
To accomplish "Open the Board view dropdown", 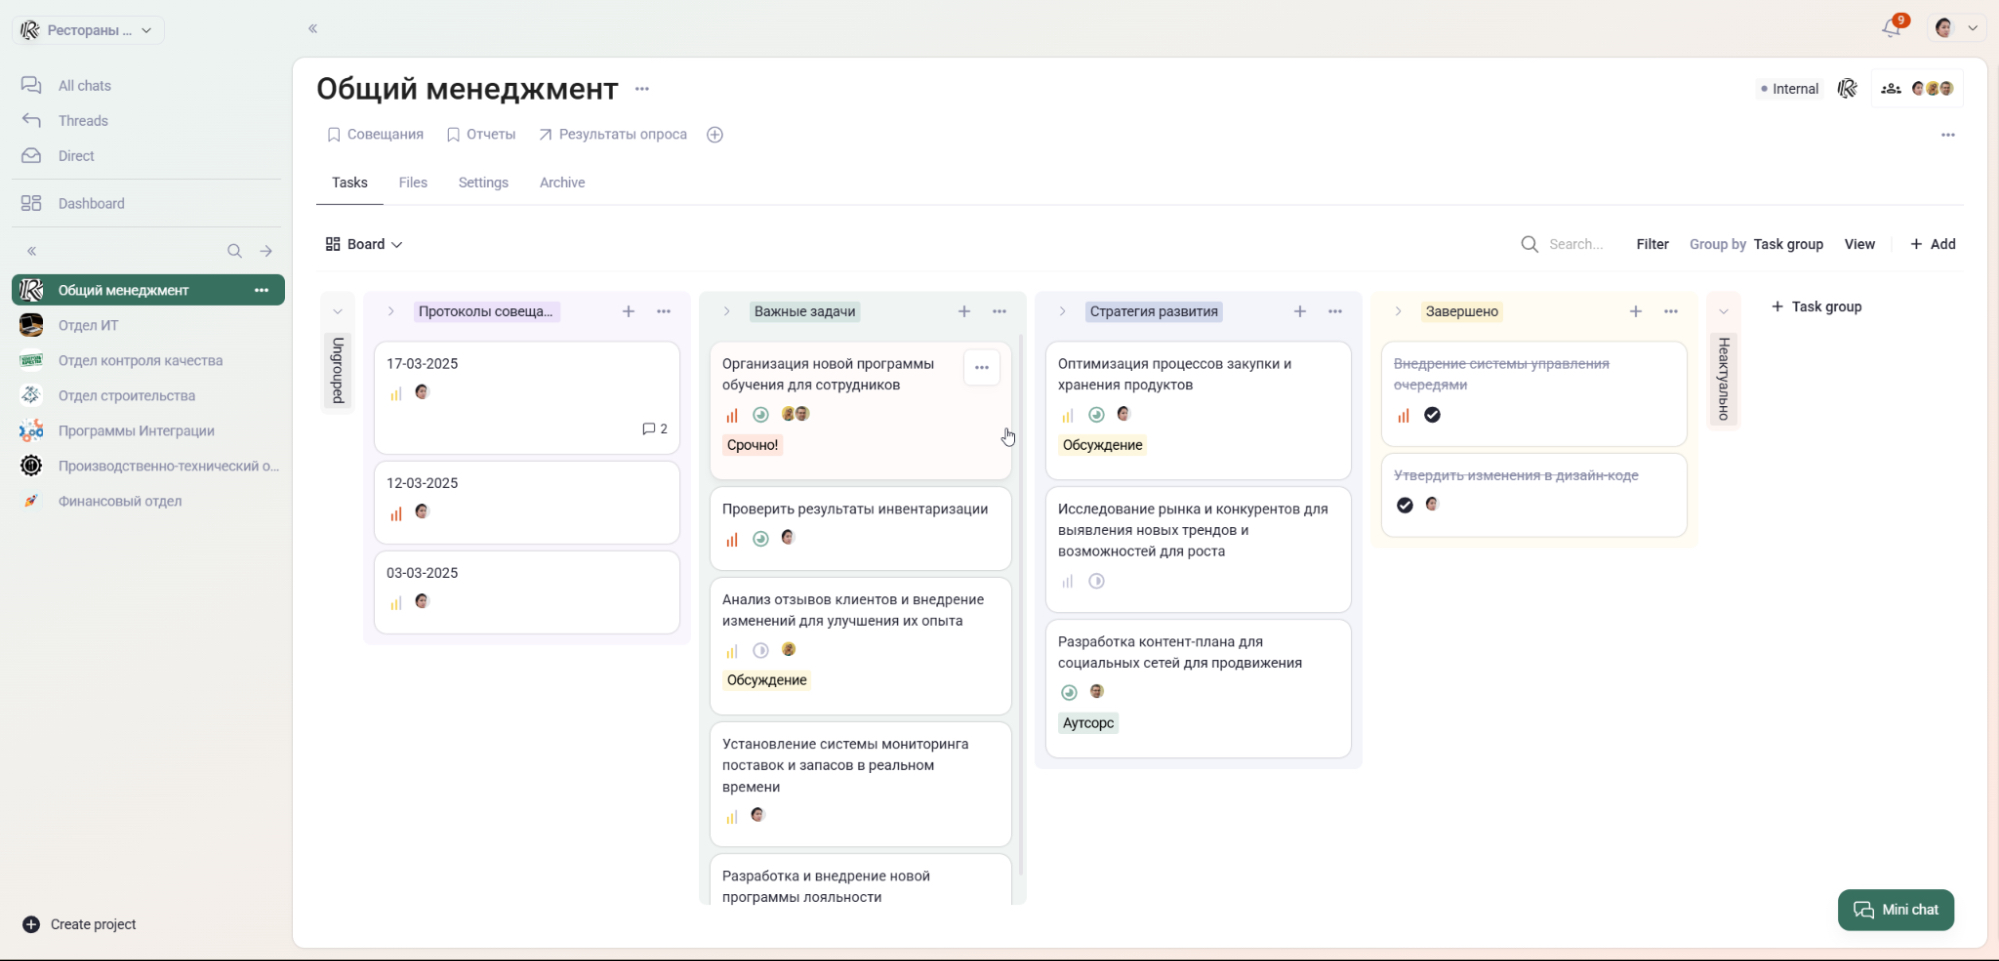I will tap(364, 244).
